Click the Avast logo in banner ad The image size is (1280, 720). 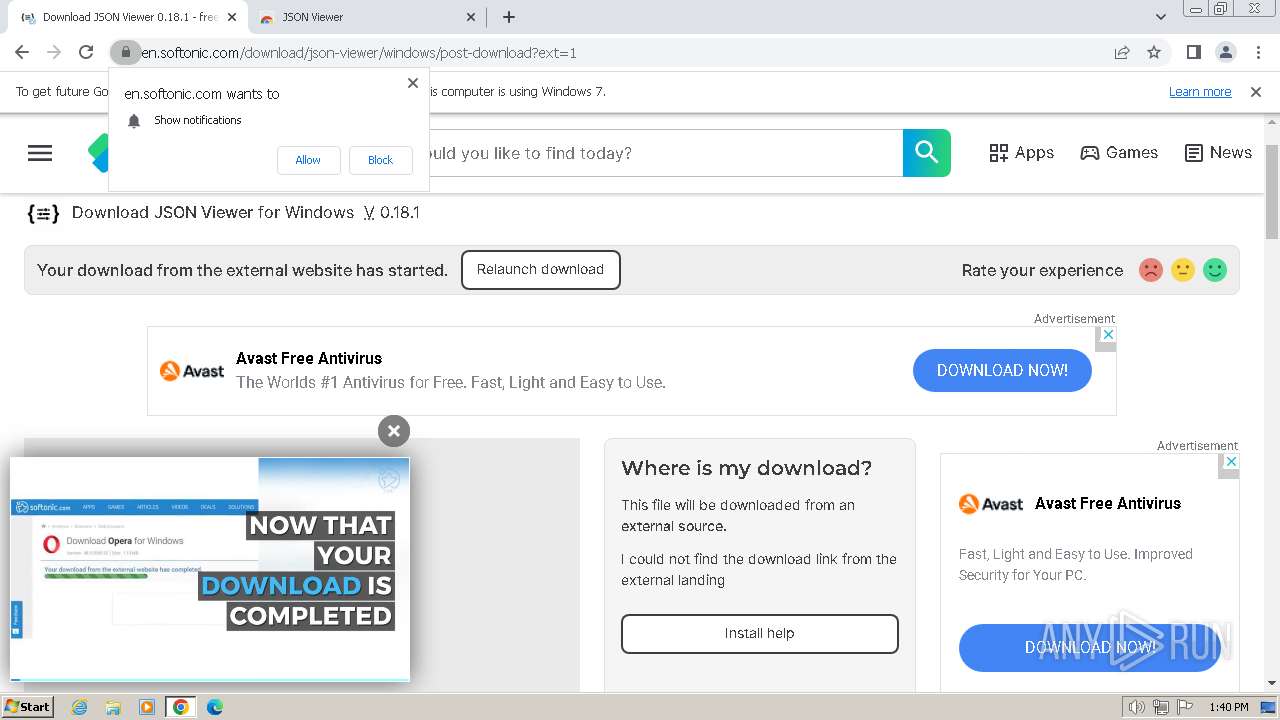(192, 371)
